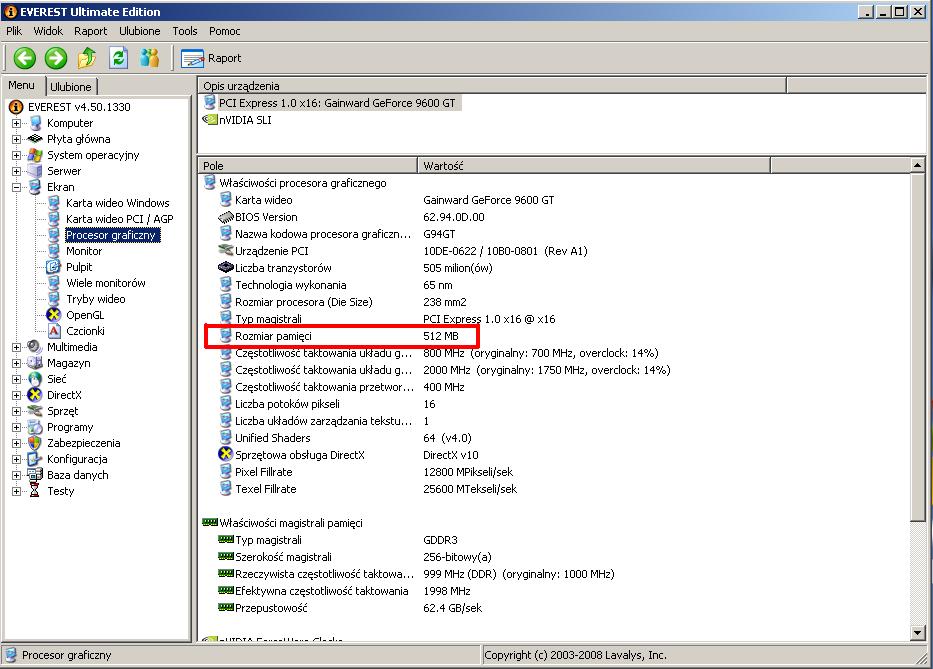Click the Serwer tree icon
The image size is (933, 669).
point(35,171)
